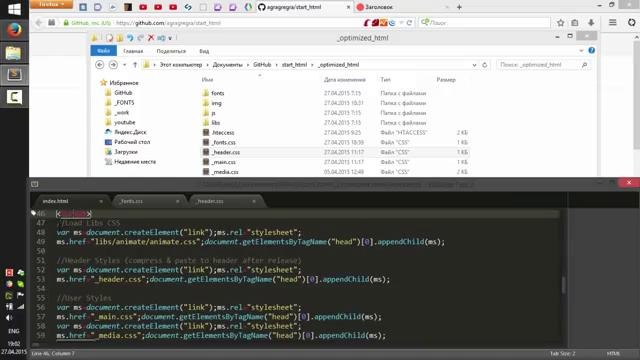Close the _header.css Sublime tab
Viewport: 640px width, 360px height.
254,201
